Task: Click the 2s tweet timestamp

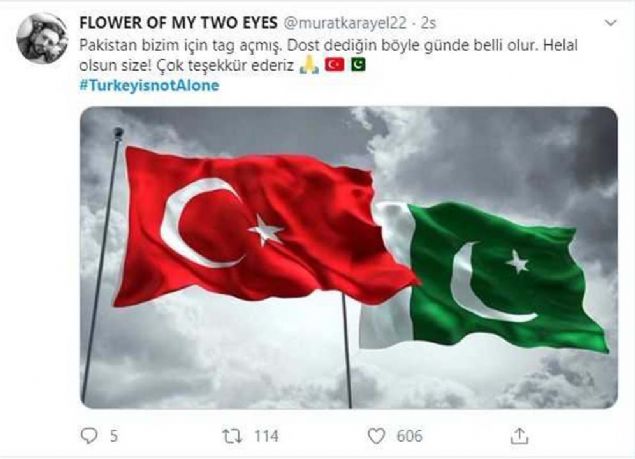Action: coord(428,23)
